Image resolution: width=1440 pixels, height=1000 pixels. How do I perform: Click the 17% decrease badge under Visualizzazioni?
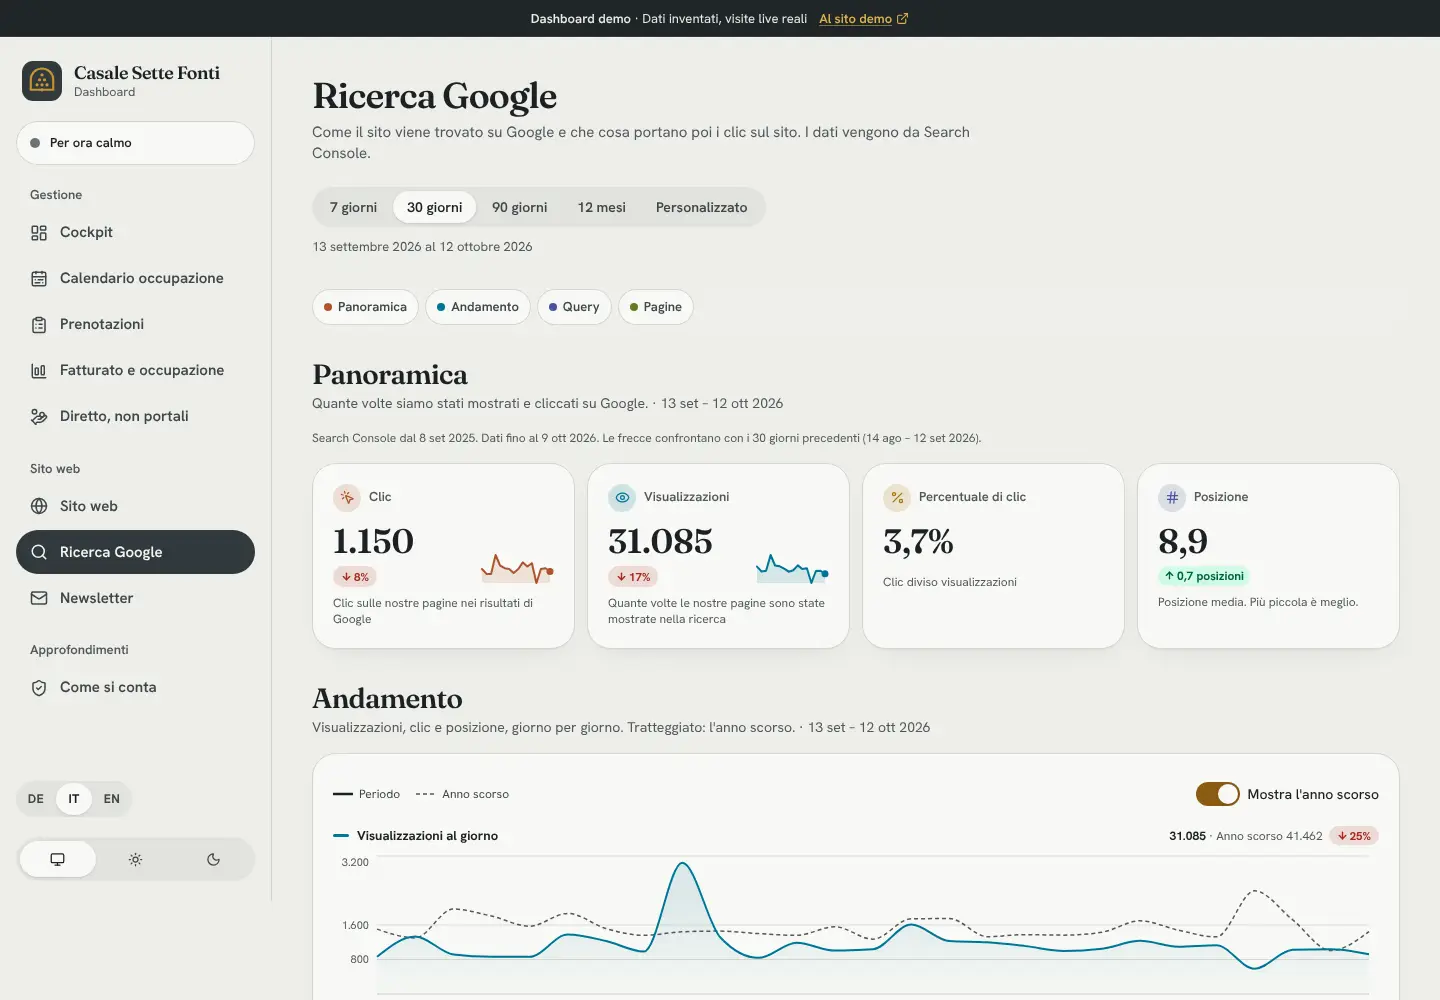[x=633, y=577]
